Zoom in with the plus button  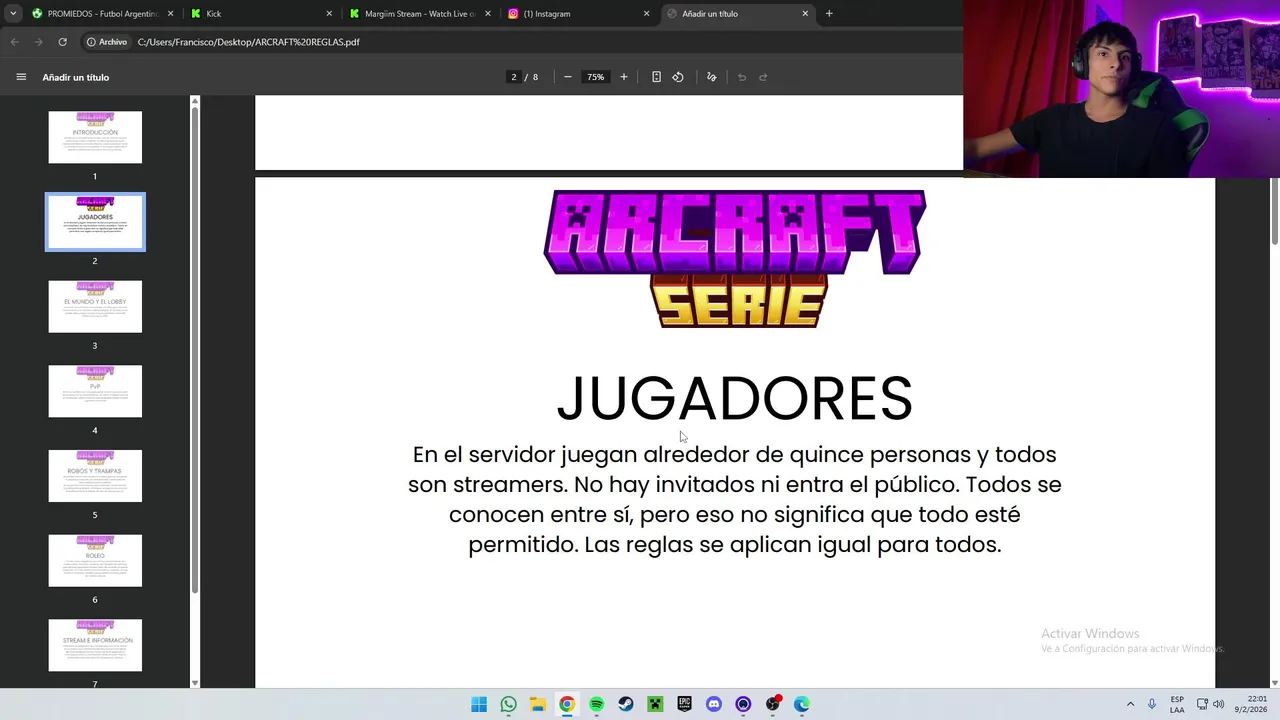pos(624,77)
